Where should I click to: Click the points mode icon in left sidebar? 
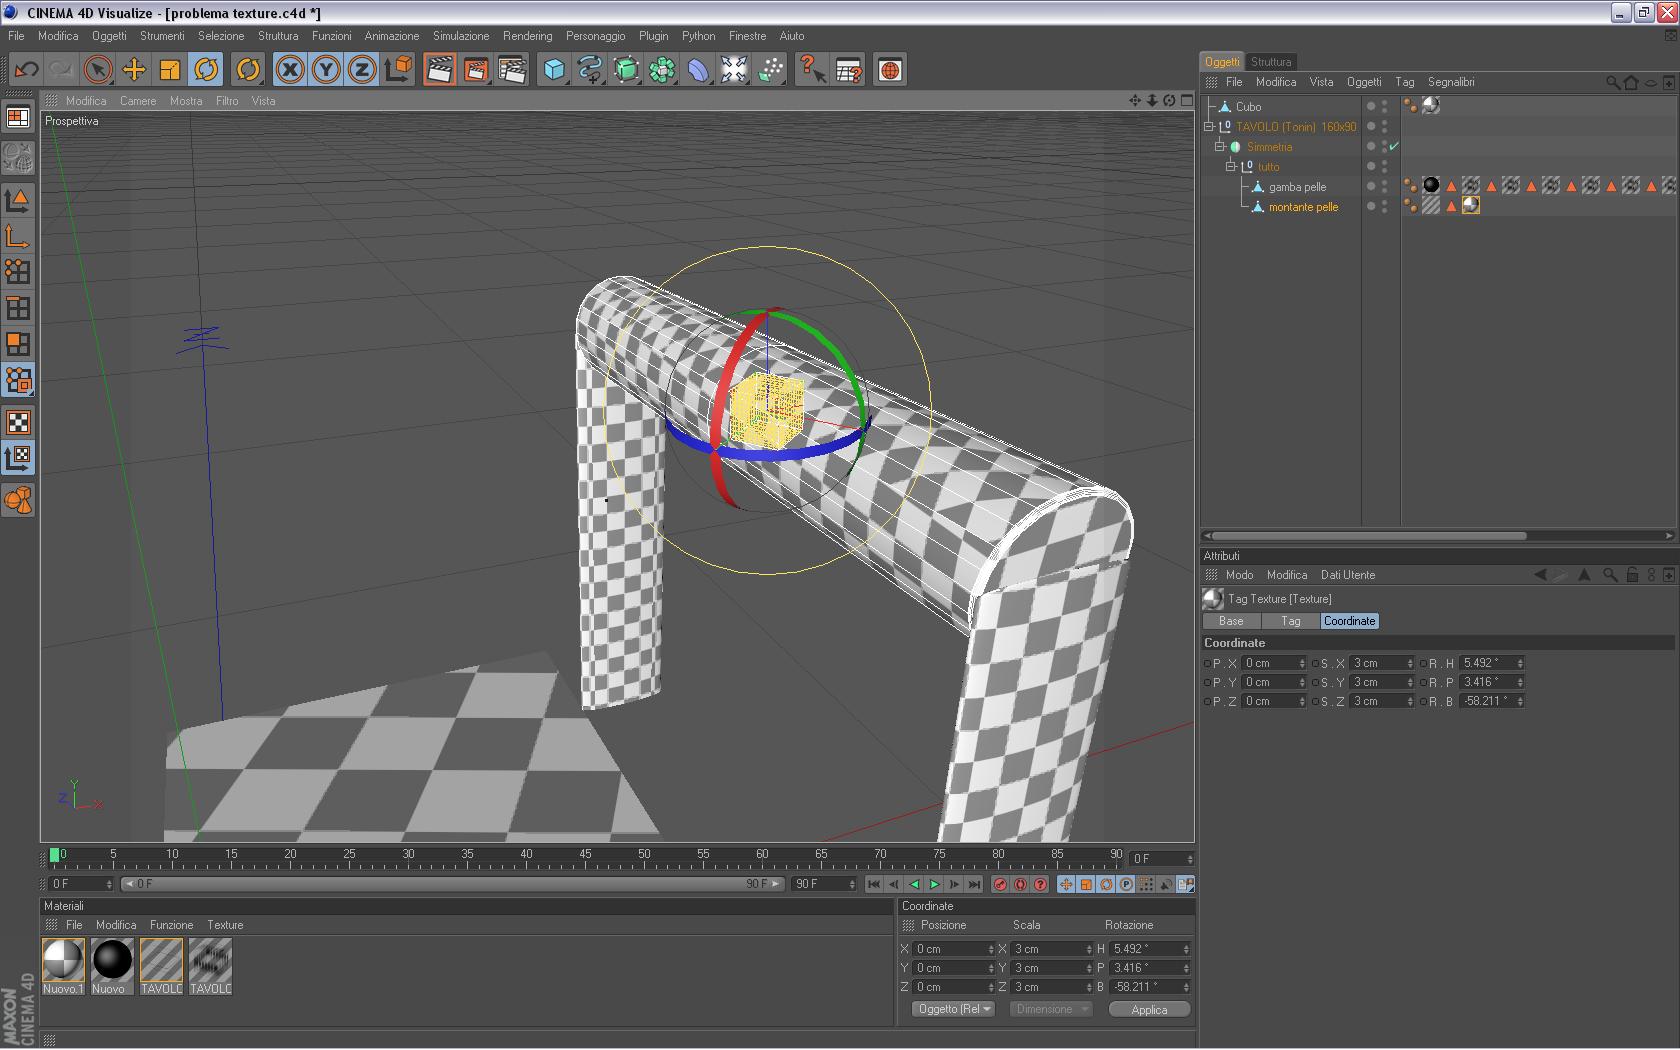tap(18, 272)
